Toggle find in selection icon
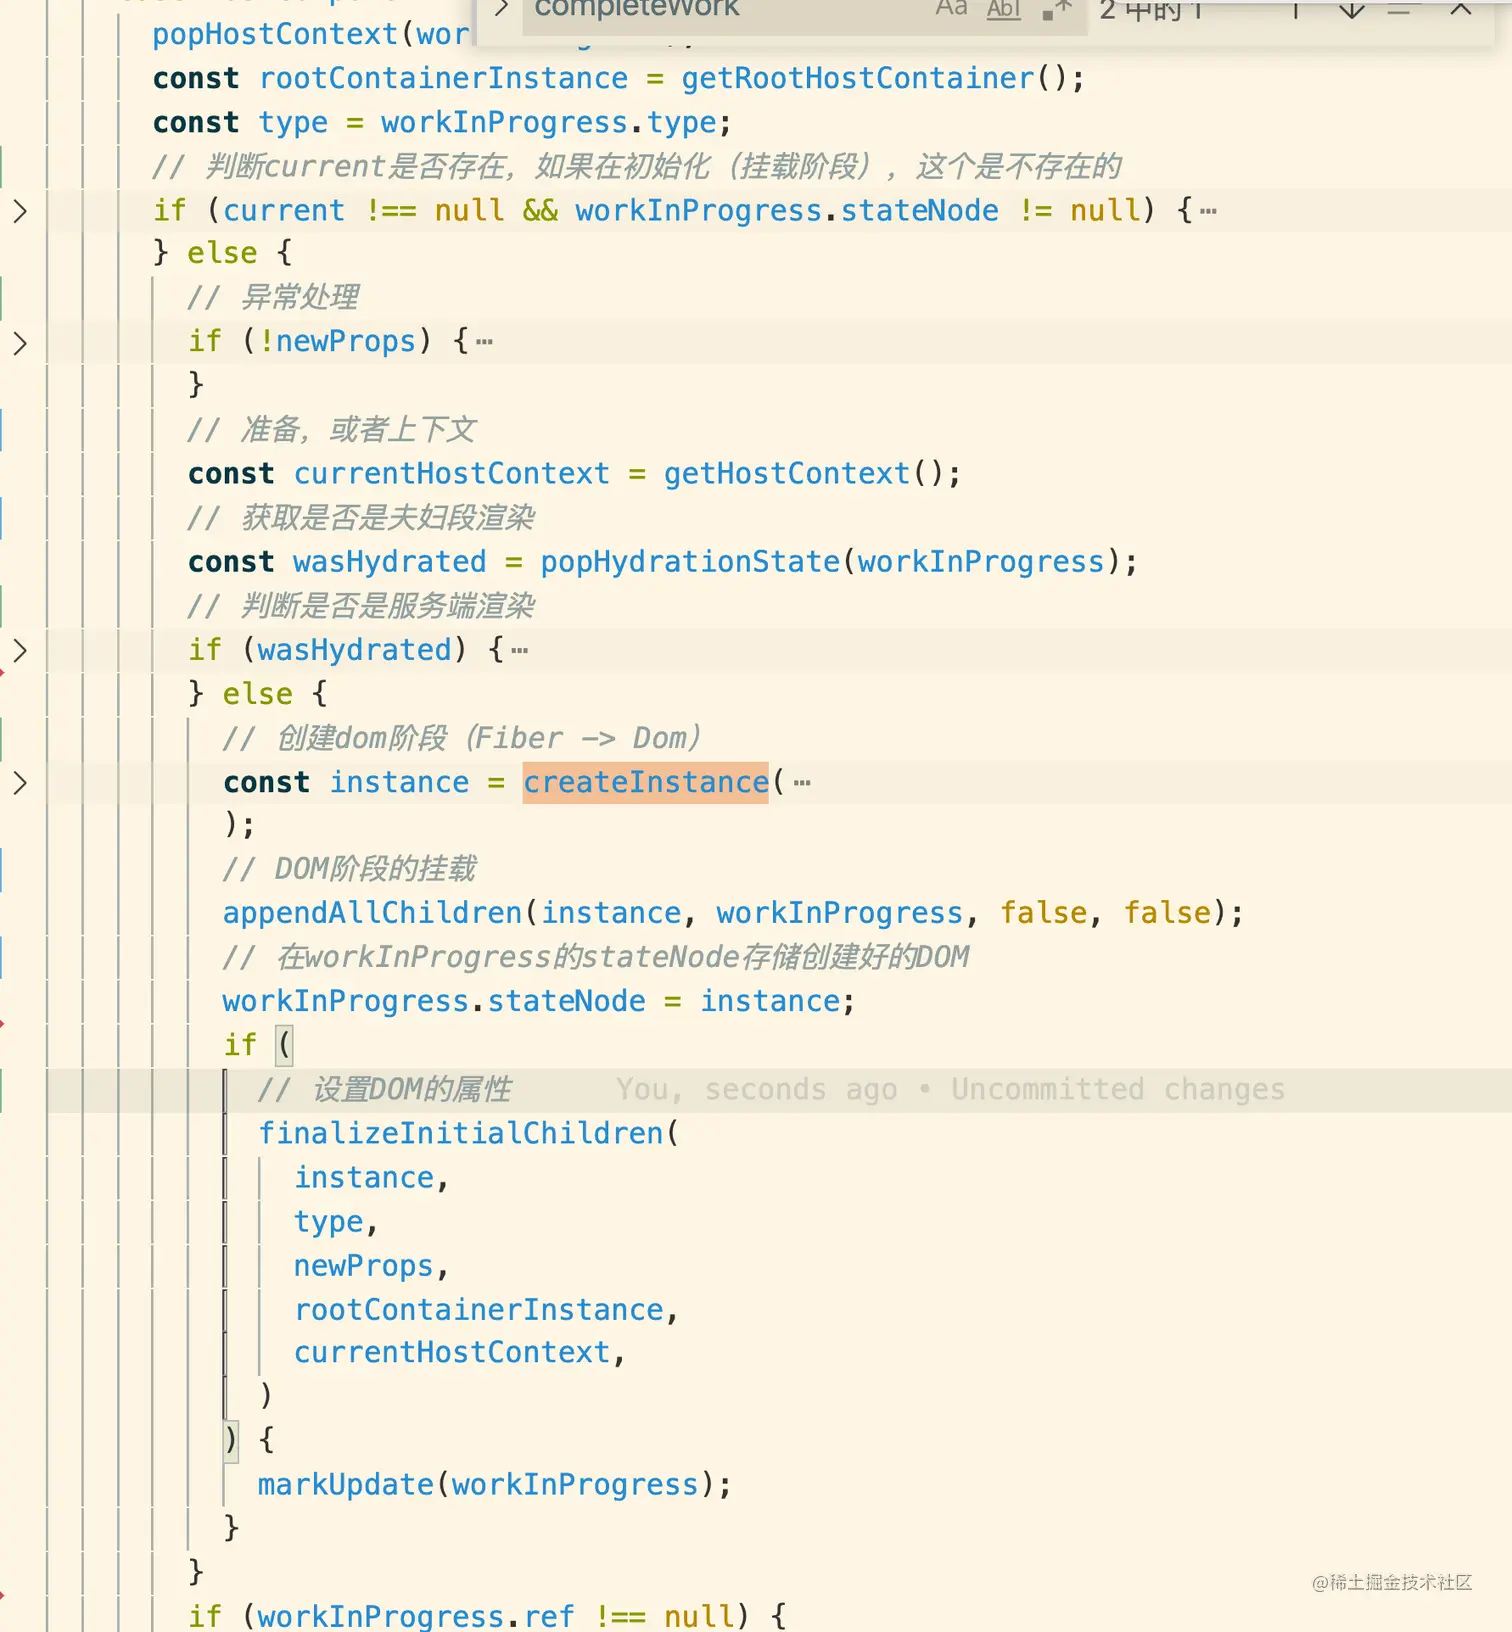This screenshot has height=1632, width=1512. (1399, 9)
